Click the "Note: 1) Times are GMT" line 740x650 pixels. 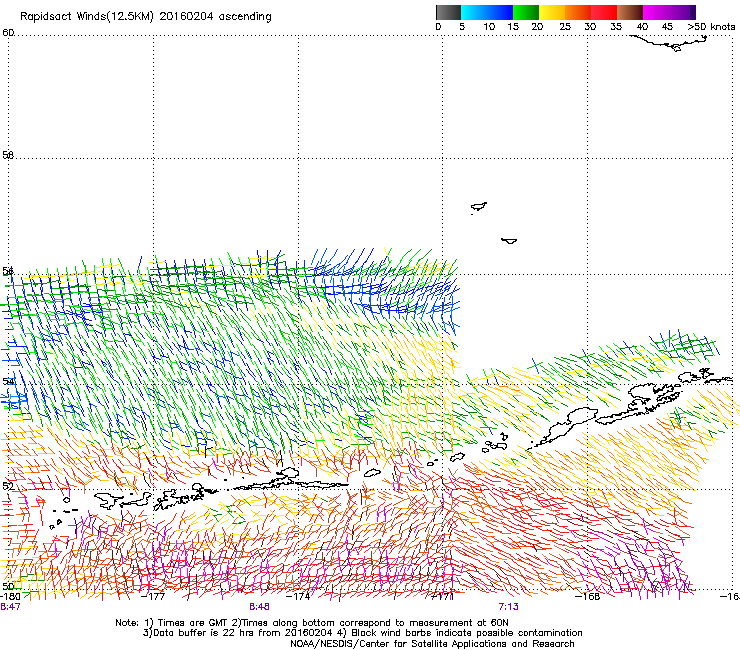(x=312, y=623)
